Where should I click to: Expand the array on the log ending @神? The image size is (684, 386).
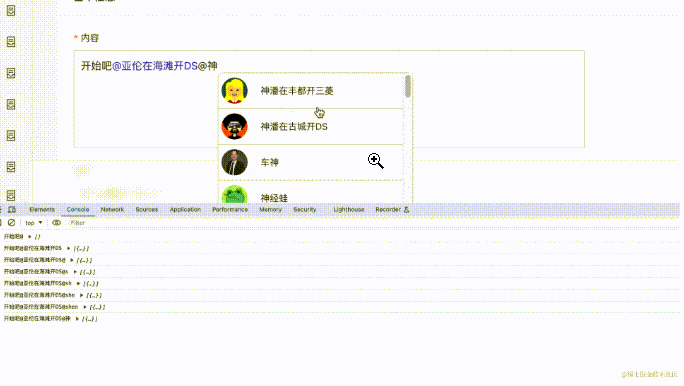[77, 319]
